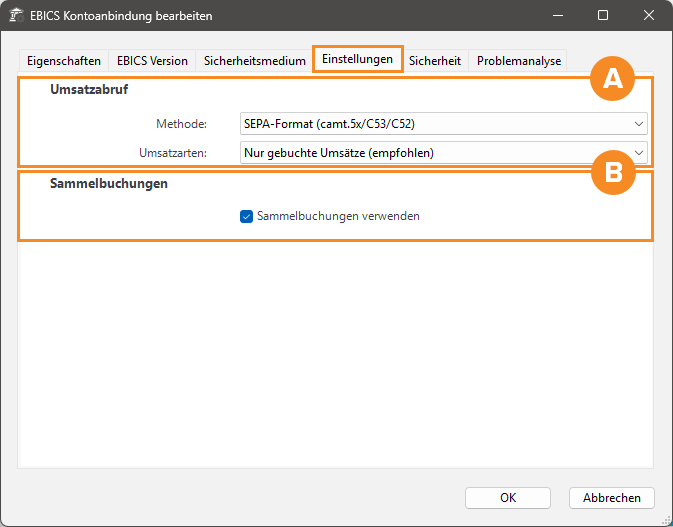
Task: Select the Einstellungen tab
Action: click(x=357, y=60)
